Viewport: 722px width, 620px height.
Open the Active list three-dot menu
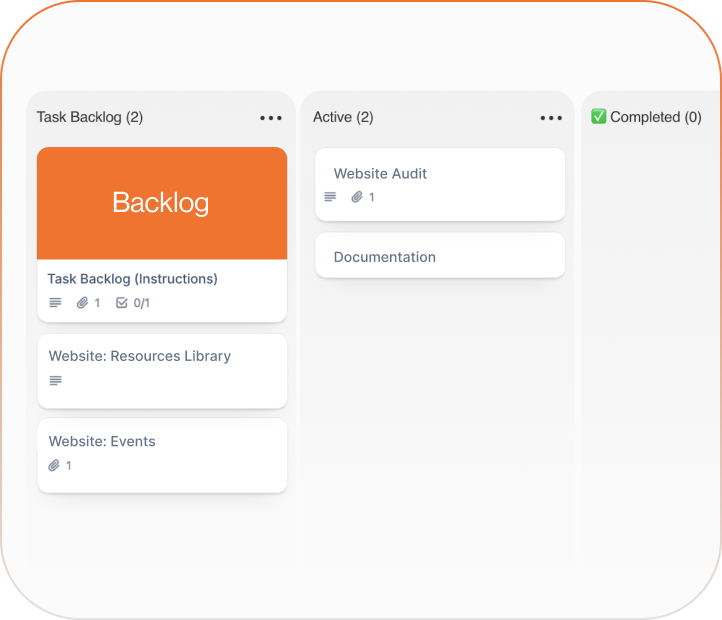pyautogui.click(x=551, y=118)
